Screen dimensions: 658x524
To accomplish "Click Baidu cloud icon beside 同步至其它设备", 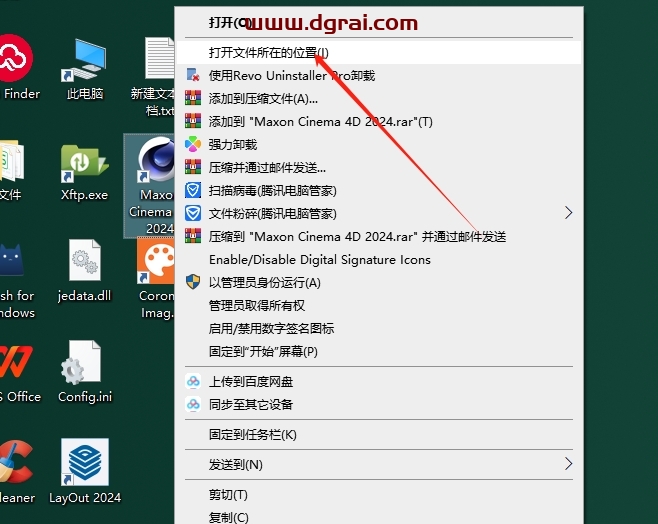I will coord(193,404).
